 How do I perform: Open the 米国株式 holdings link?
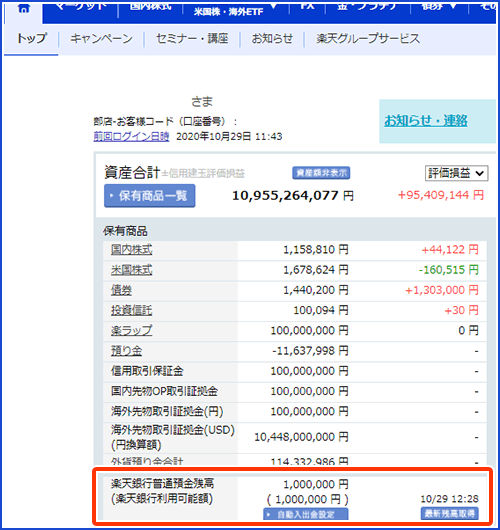click(132, 270)
